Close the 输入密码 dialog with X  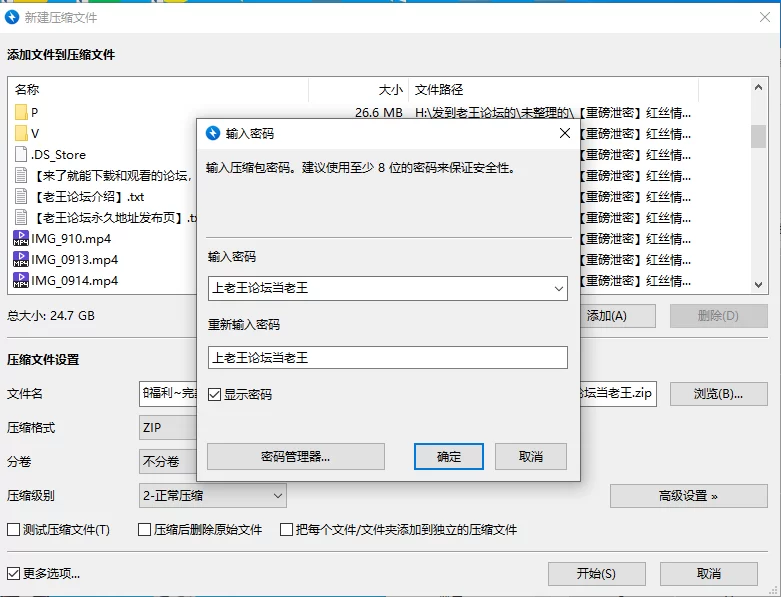click(565, 133)
